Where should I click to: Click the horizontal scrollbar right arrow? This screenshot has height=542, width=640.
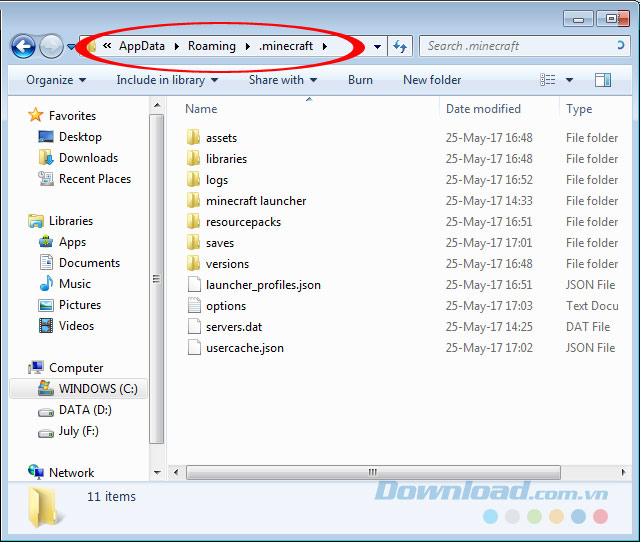(623, 473)
